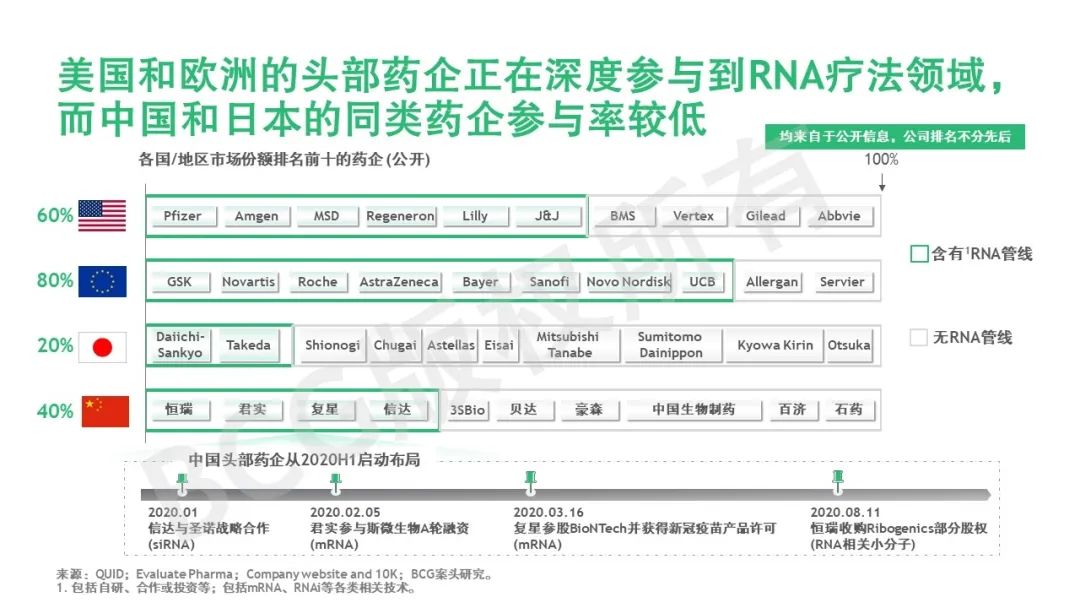The height and width of the screenshot is (608, 1080).
Task: Click the Japan flag icon
Action: tap(102, 347)
